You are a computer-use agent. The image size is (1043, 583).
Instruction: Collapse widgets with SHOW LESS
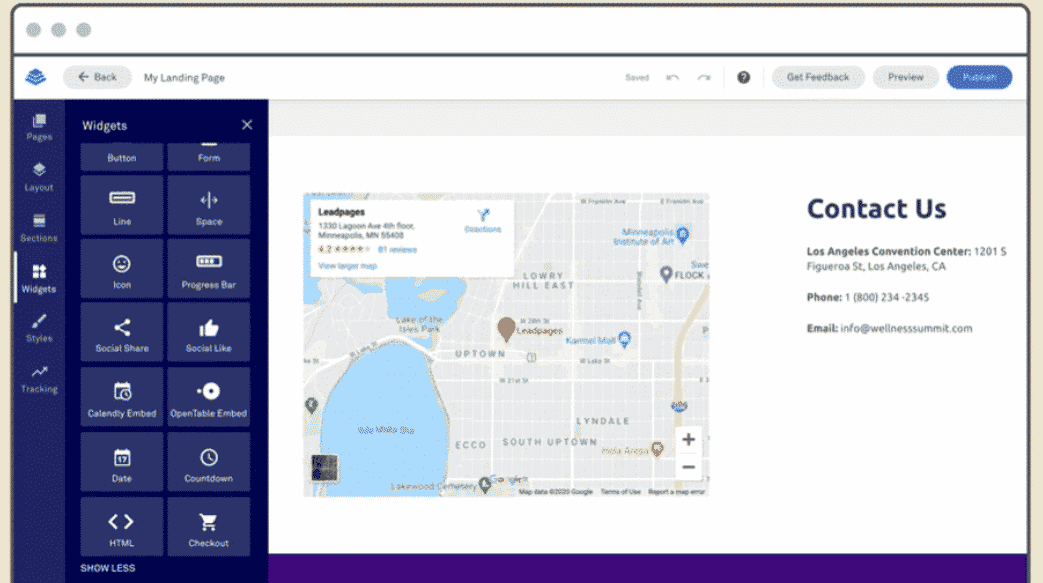click(x=108, y=568)
